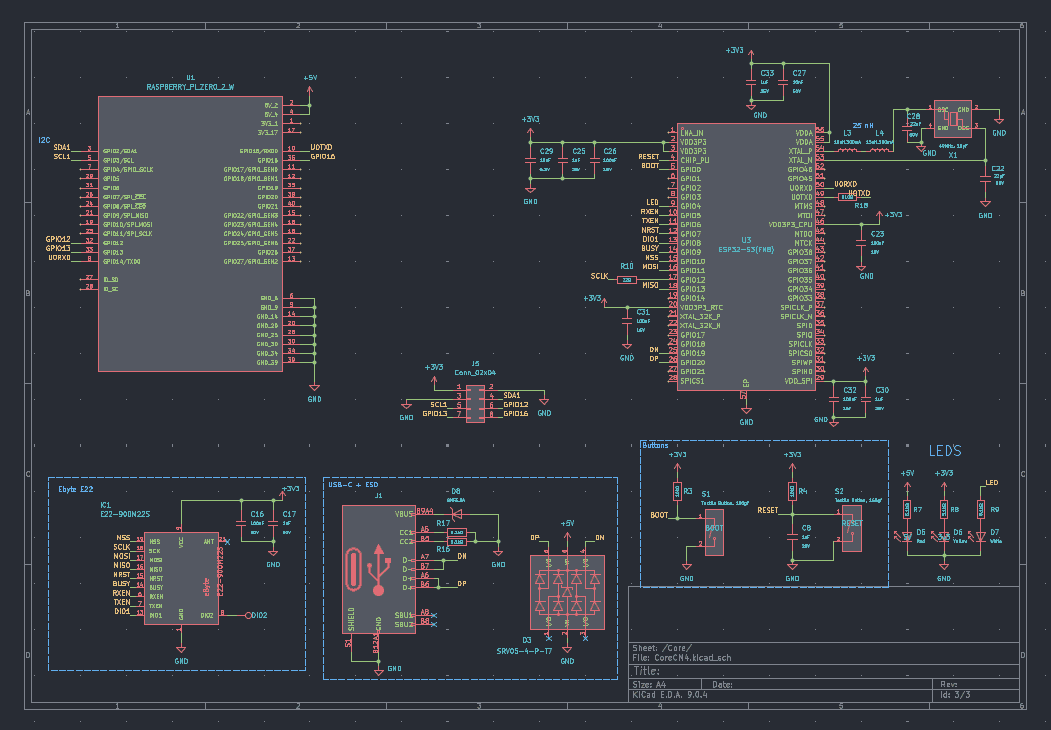Select resistor R3 above BOOT
This screenshot has height=730, width=1051.
(678, 491)
